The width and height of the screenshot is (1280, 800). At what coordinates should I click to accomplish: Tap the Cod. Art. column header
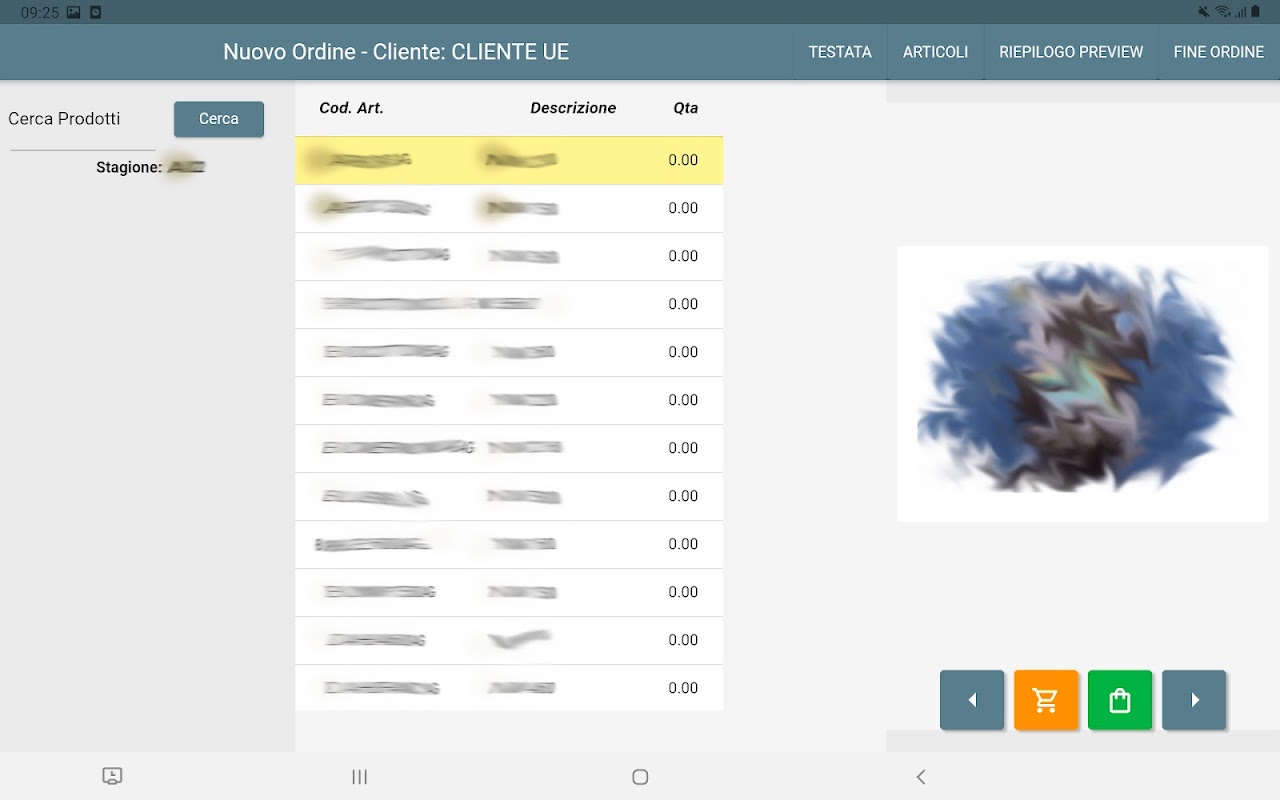coord(351,108)
